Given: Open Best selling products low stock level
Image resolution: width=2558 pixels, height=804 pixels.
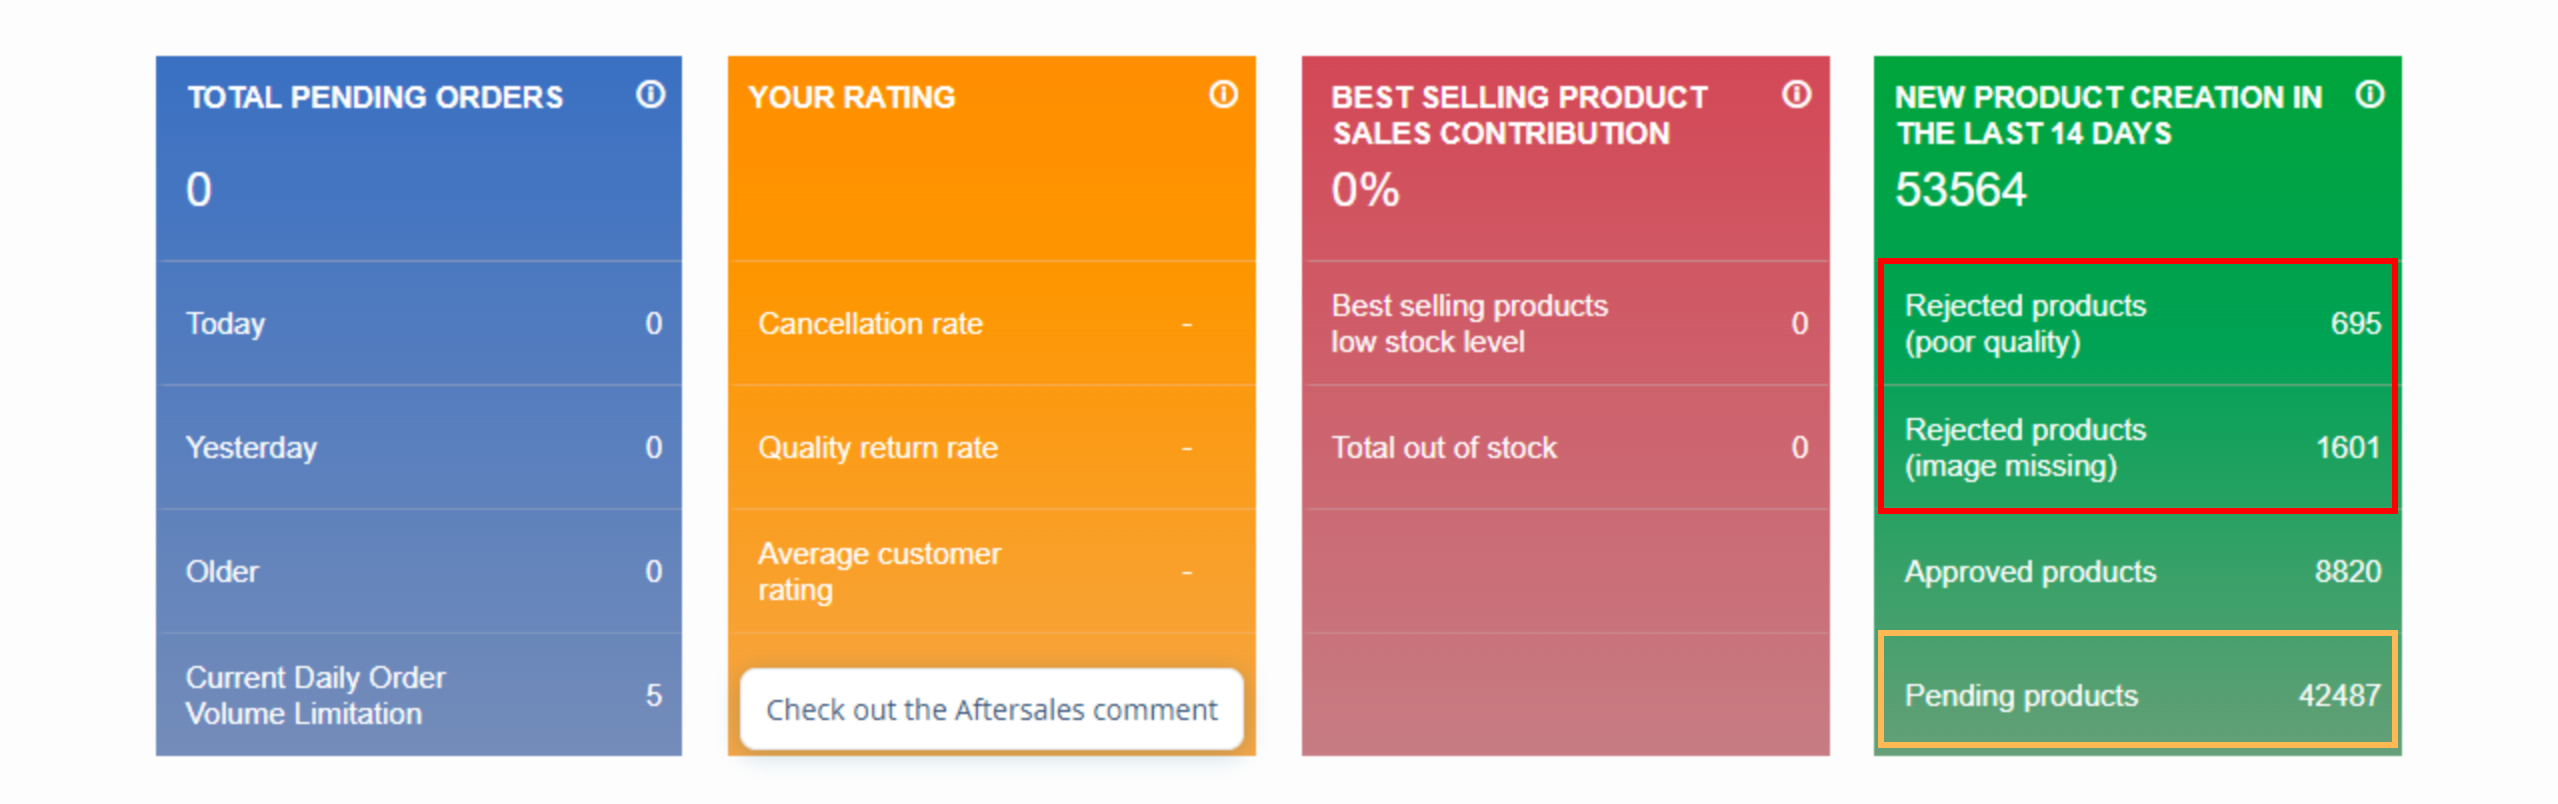Looking at the screenshot, I should click(1565, 324).
